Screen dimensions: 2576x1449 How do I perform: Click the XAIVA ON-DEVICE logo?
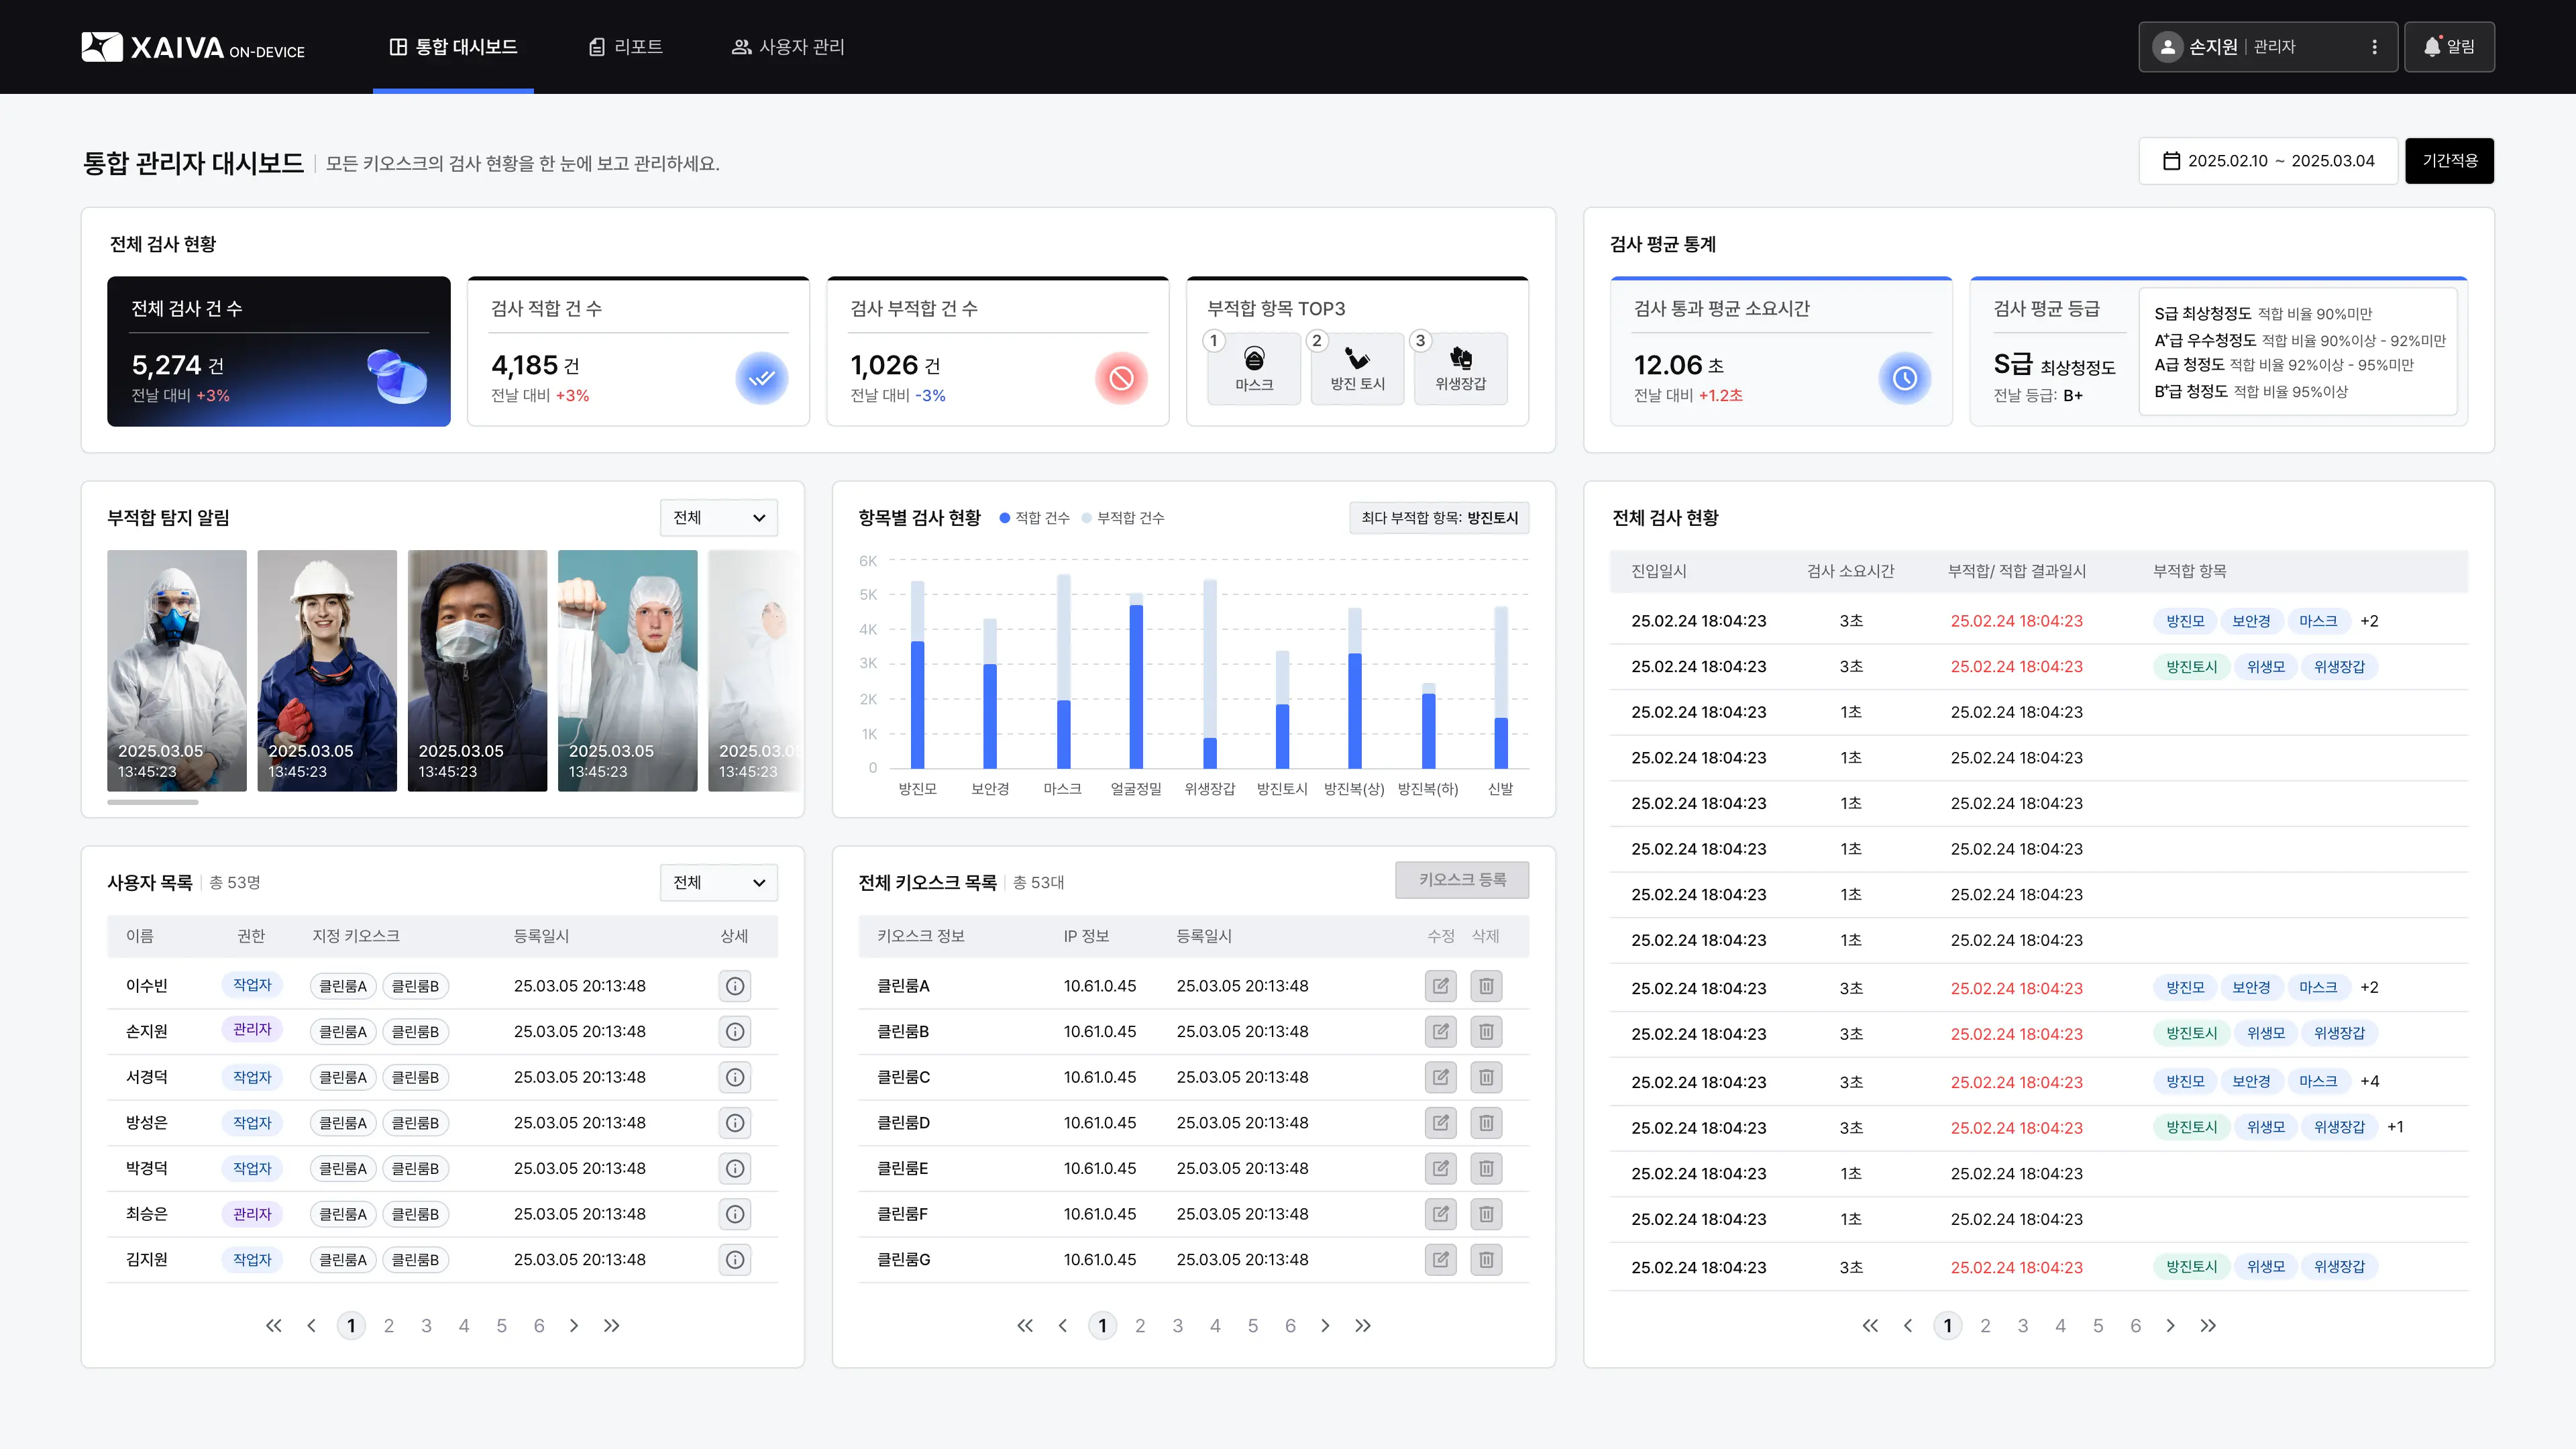pos(193,47)
